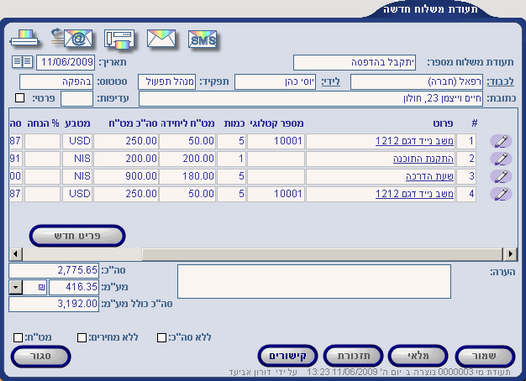
Task: Click the 180.00 unit price in row 3
Action: tap(187, 176)
